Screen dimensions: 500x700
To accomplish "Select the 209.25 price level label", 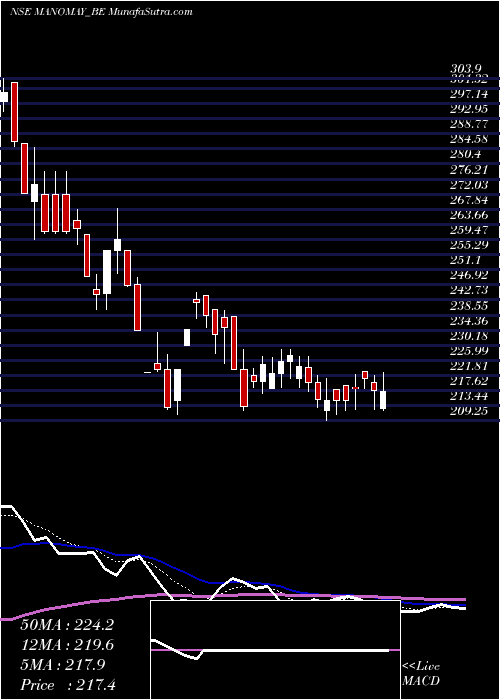I will [469, 411].
